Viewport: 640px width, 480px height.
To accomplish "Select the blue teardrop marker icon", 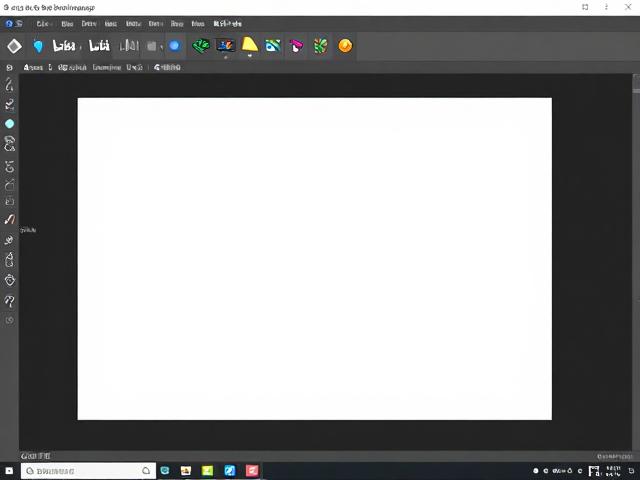I will (x=38, y=46).
